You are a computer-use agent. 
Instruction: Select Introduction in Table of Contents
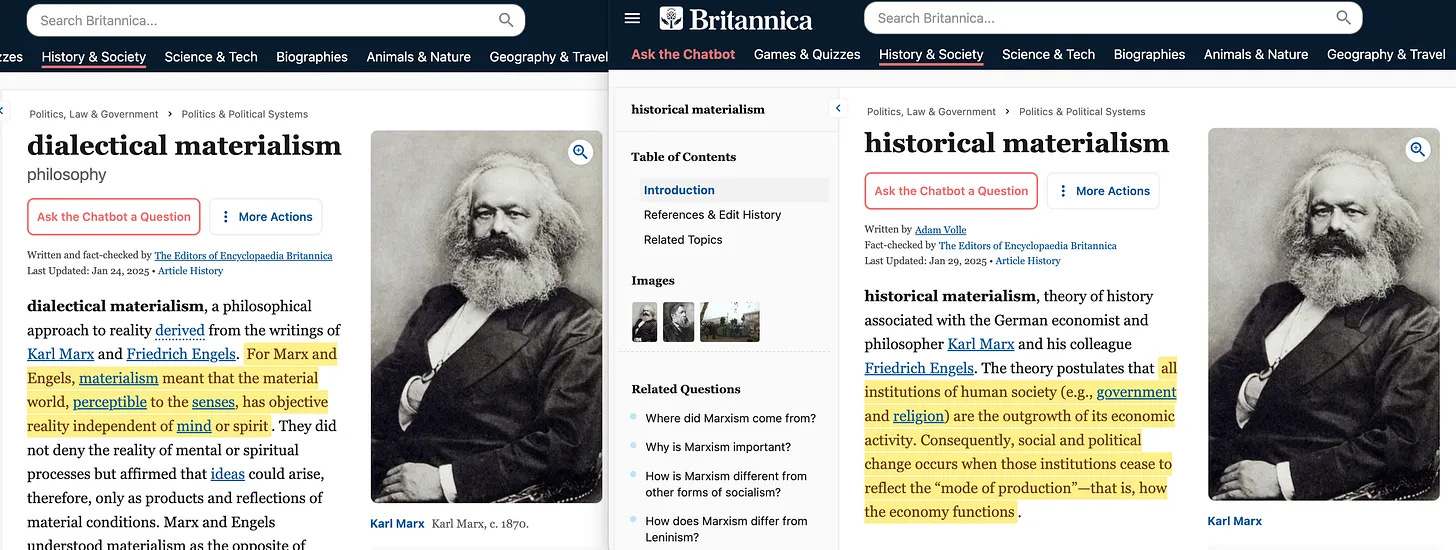[734, 190]
